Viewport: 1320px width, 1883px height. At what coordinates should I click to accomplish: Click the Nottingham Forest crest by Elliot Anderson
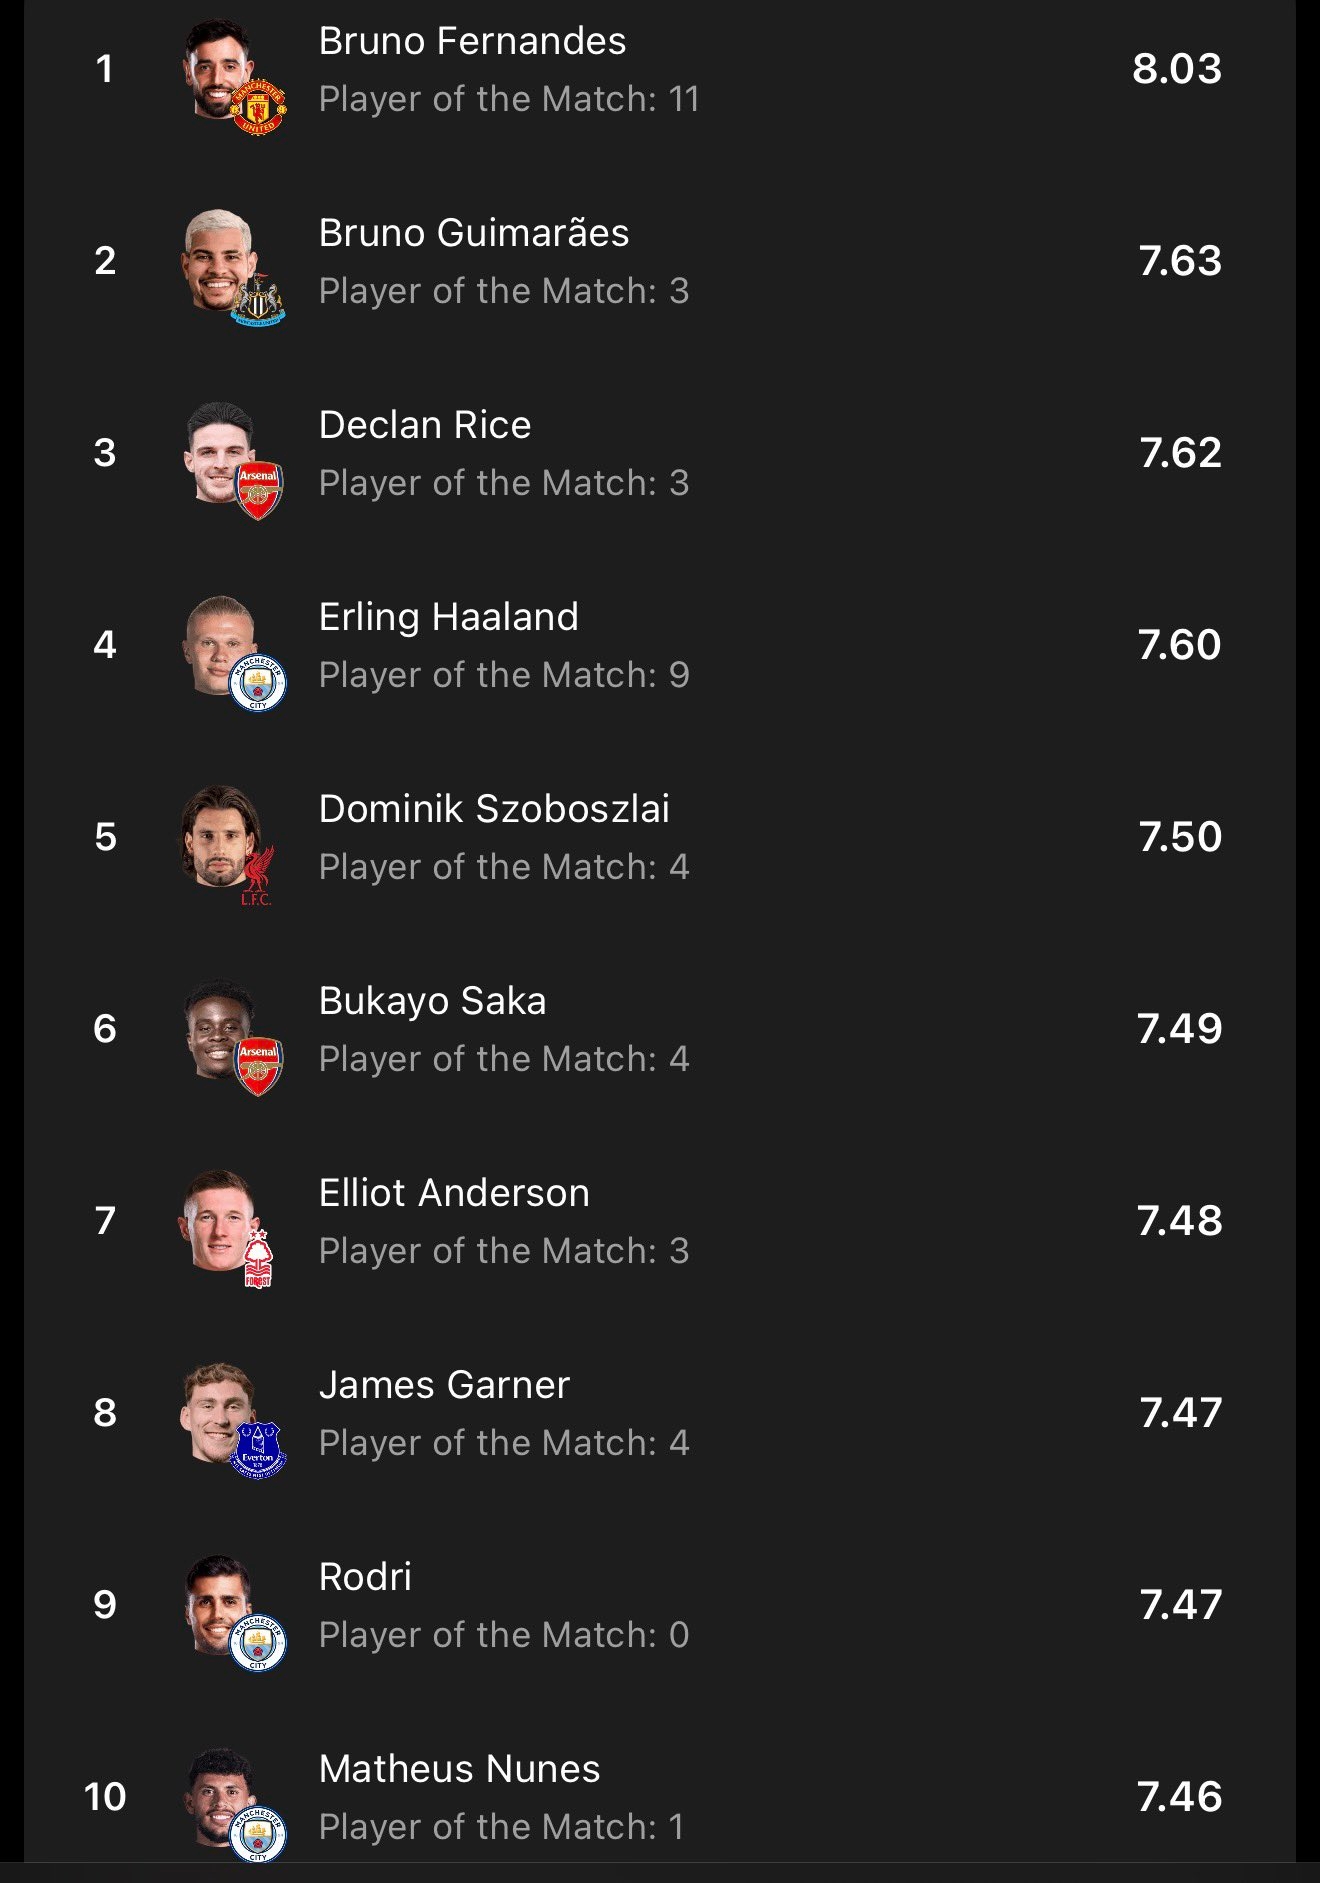point(258,1258)
